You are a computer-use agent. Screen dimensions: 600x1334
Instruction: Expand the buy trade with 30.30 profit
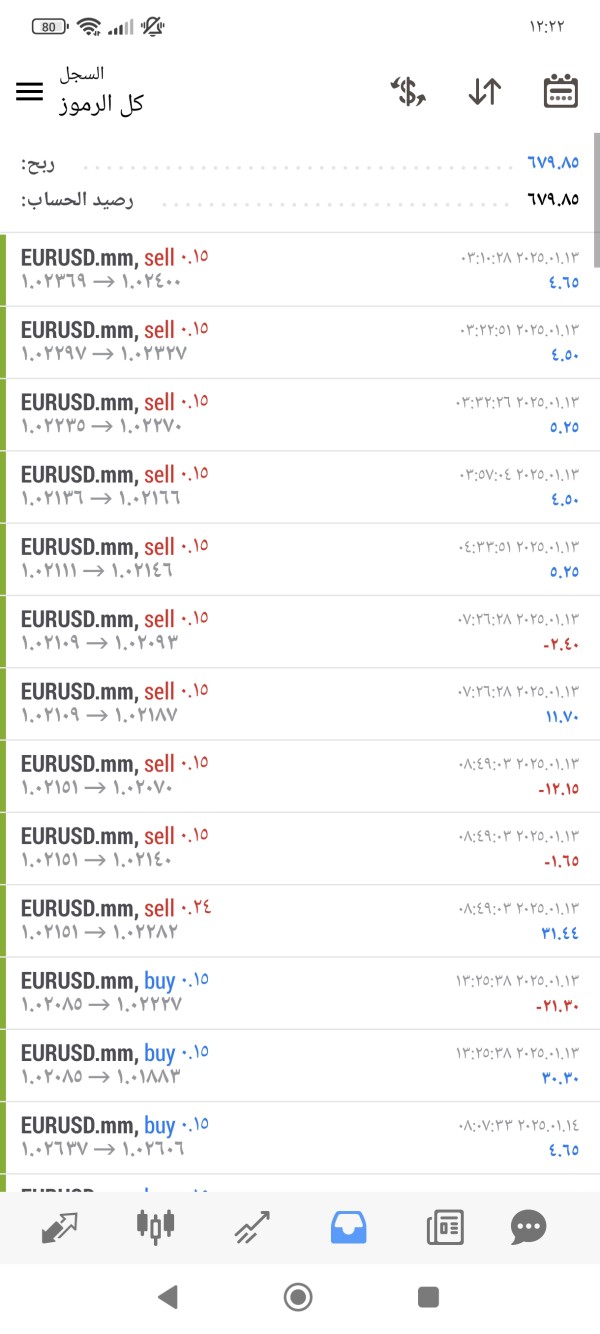pos(300,1065)
